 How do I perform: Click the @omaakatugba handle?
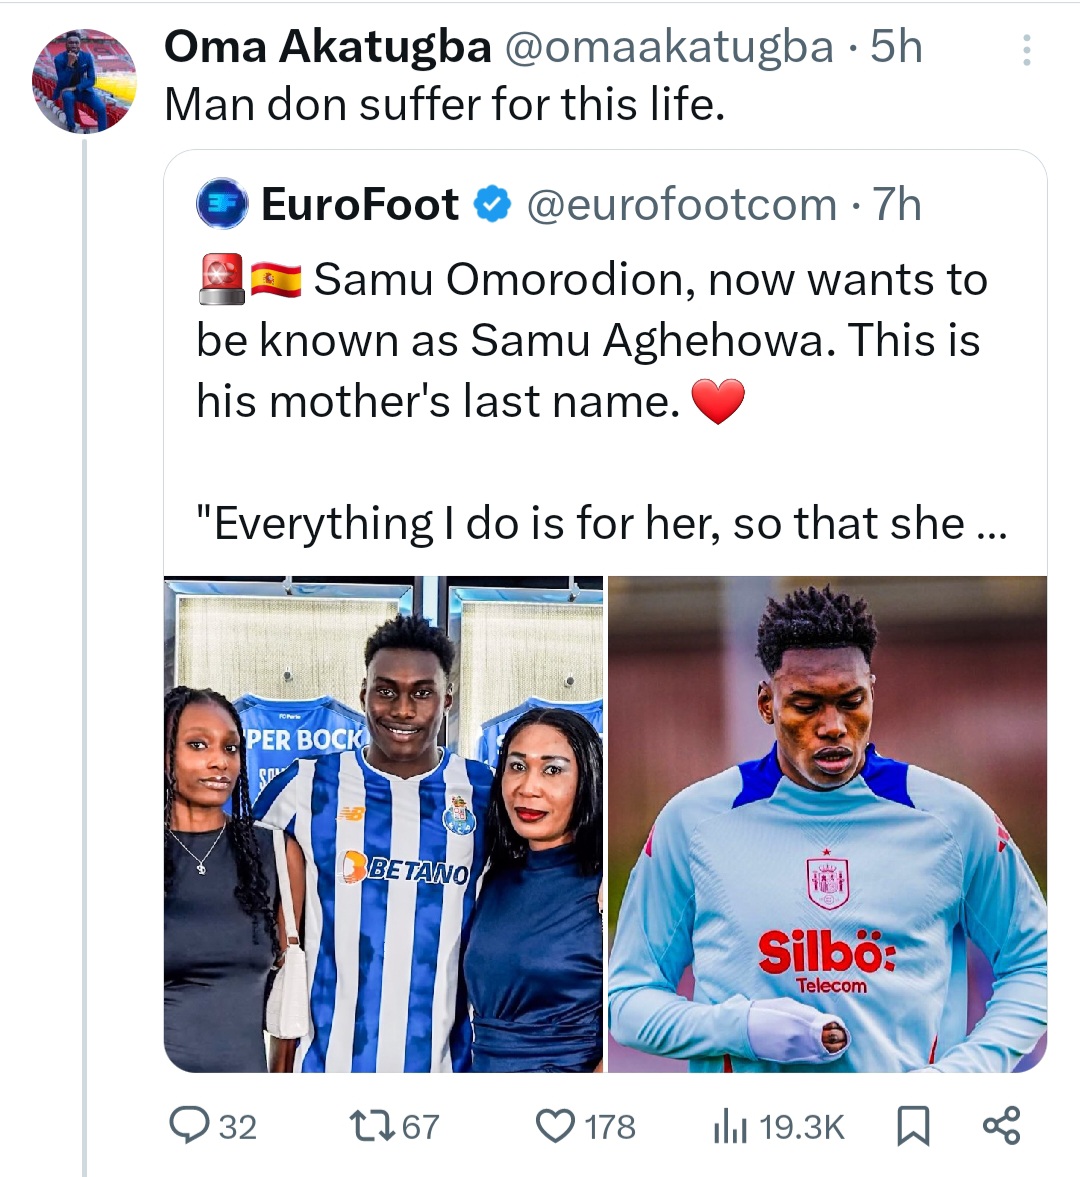click(x=669, y=47)
